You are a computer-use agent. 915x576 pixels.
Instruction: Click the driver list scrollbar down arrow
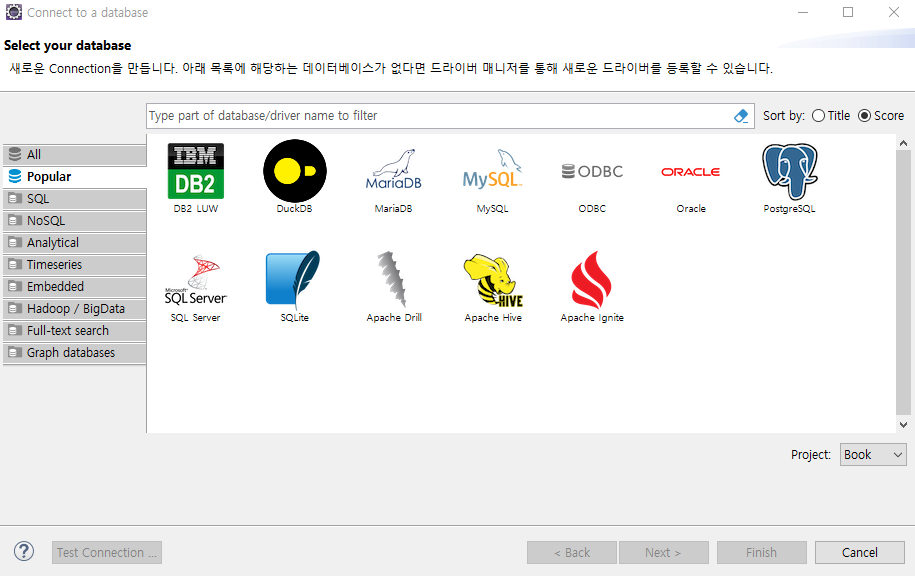click(x=903, y=425)
